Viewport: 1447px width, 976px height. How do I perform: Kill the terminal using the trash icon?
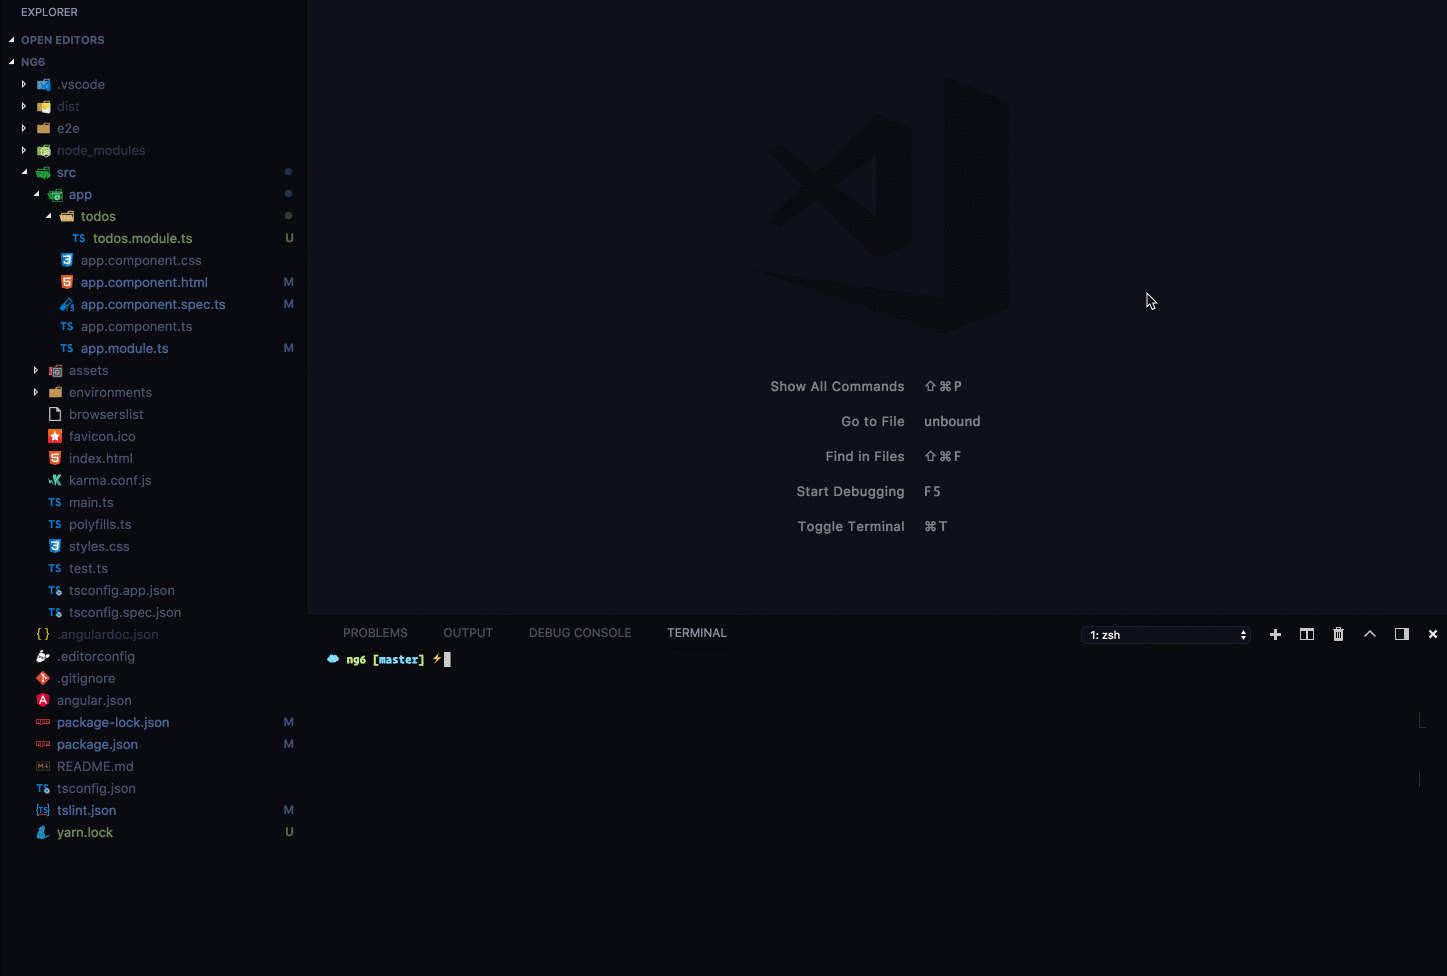pos(1338,634)
